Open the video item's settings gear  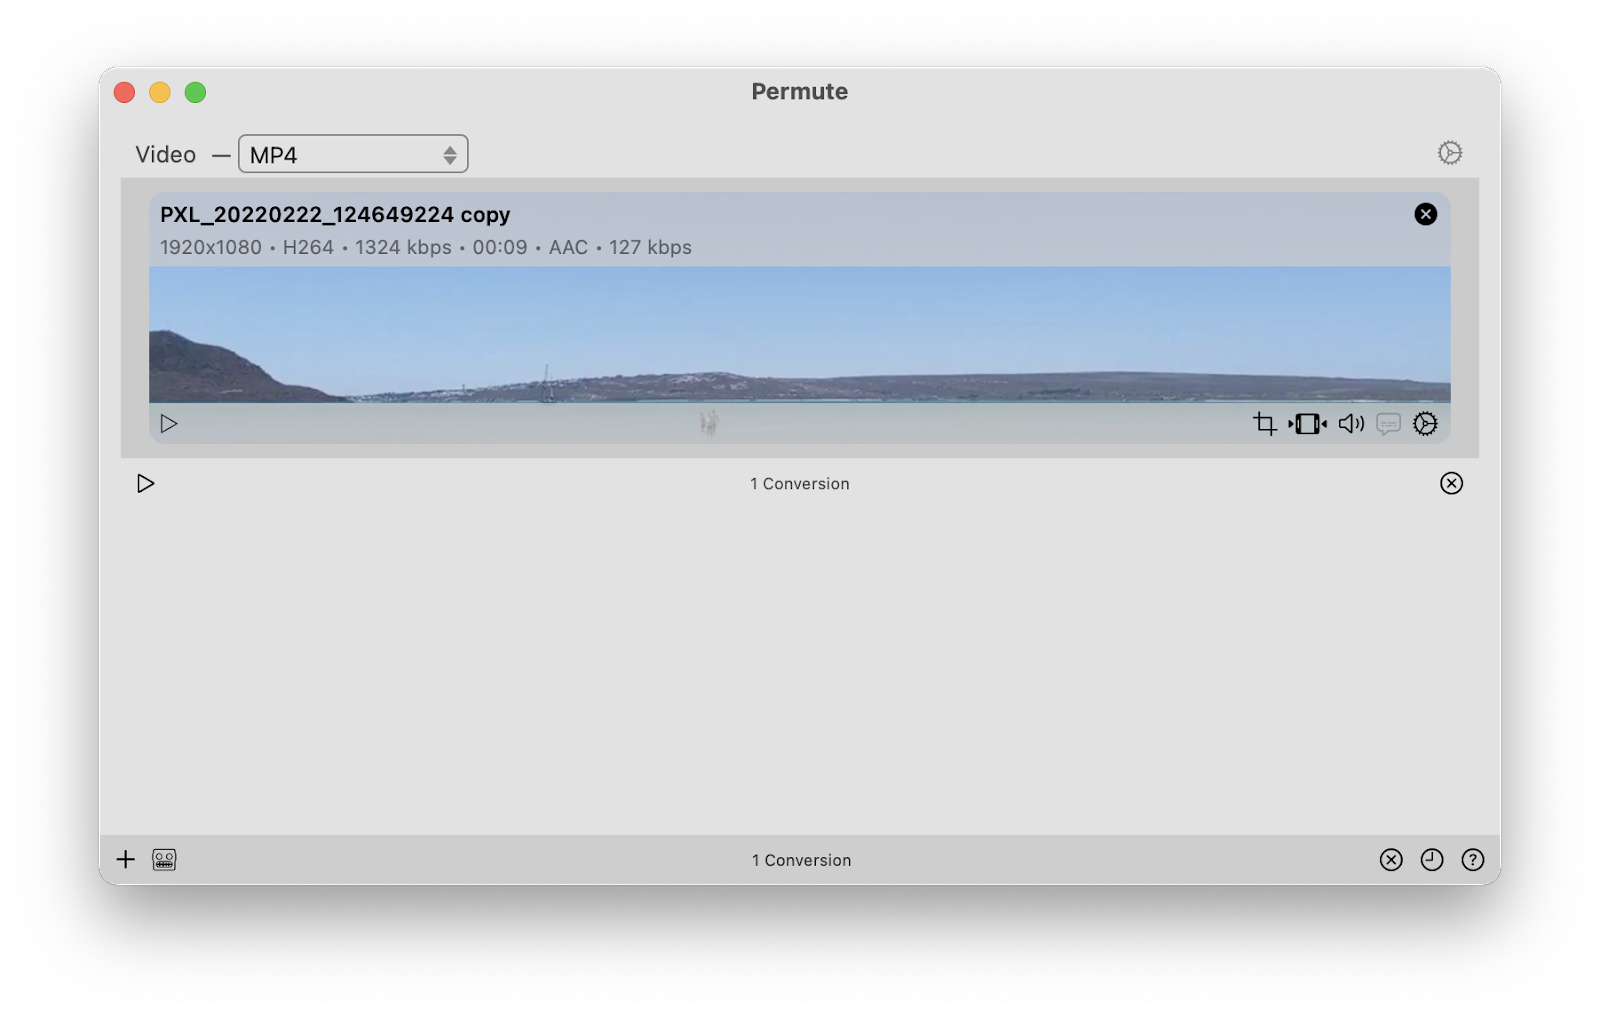click(x=1425, y=424)
